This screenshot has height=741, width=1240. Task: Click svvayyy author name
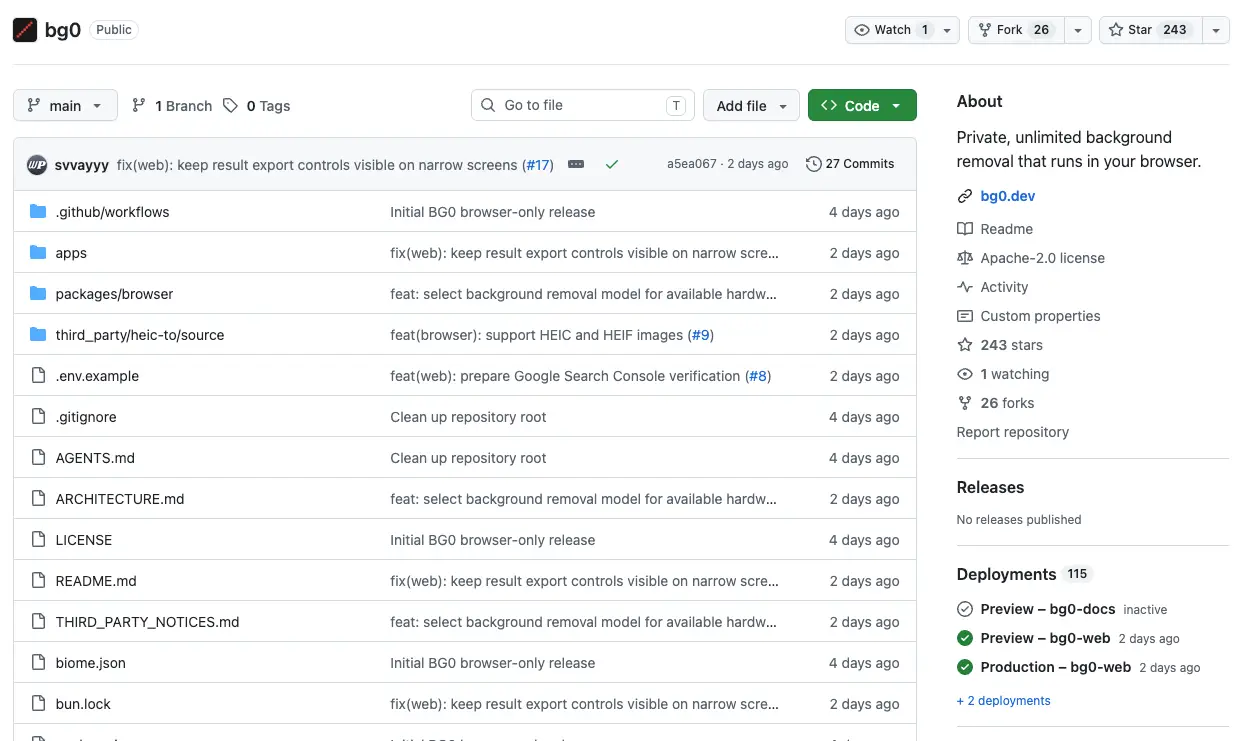[x=82, y=164]
